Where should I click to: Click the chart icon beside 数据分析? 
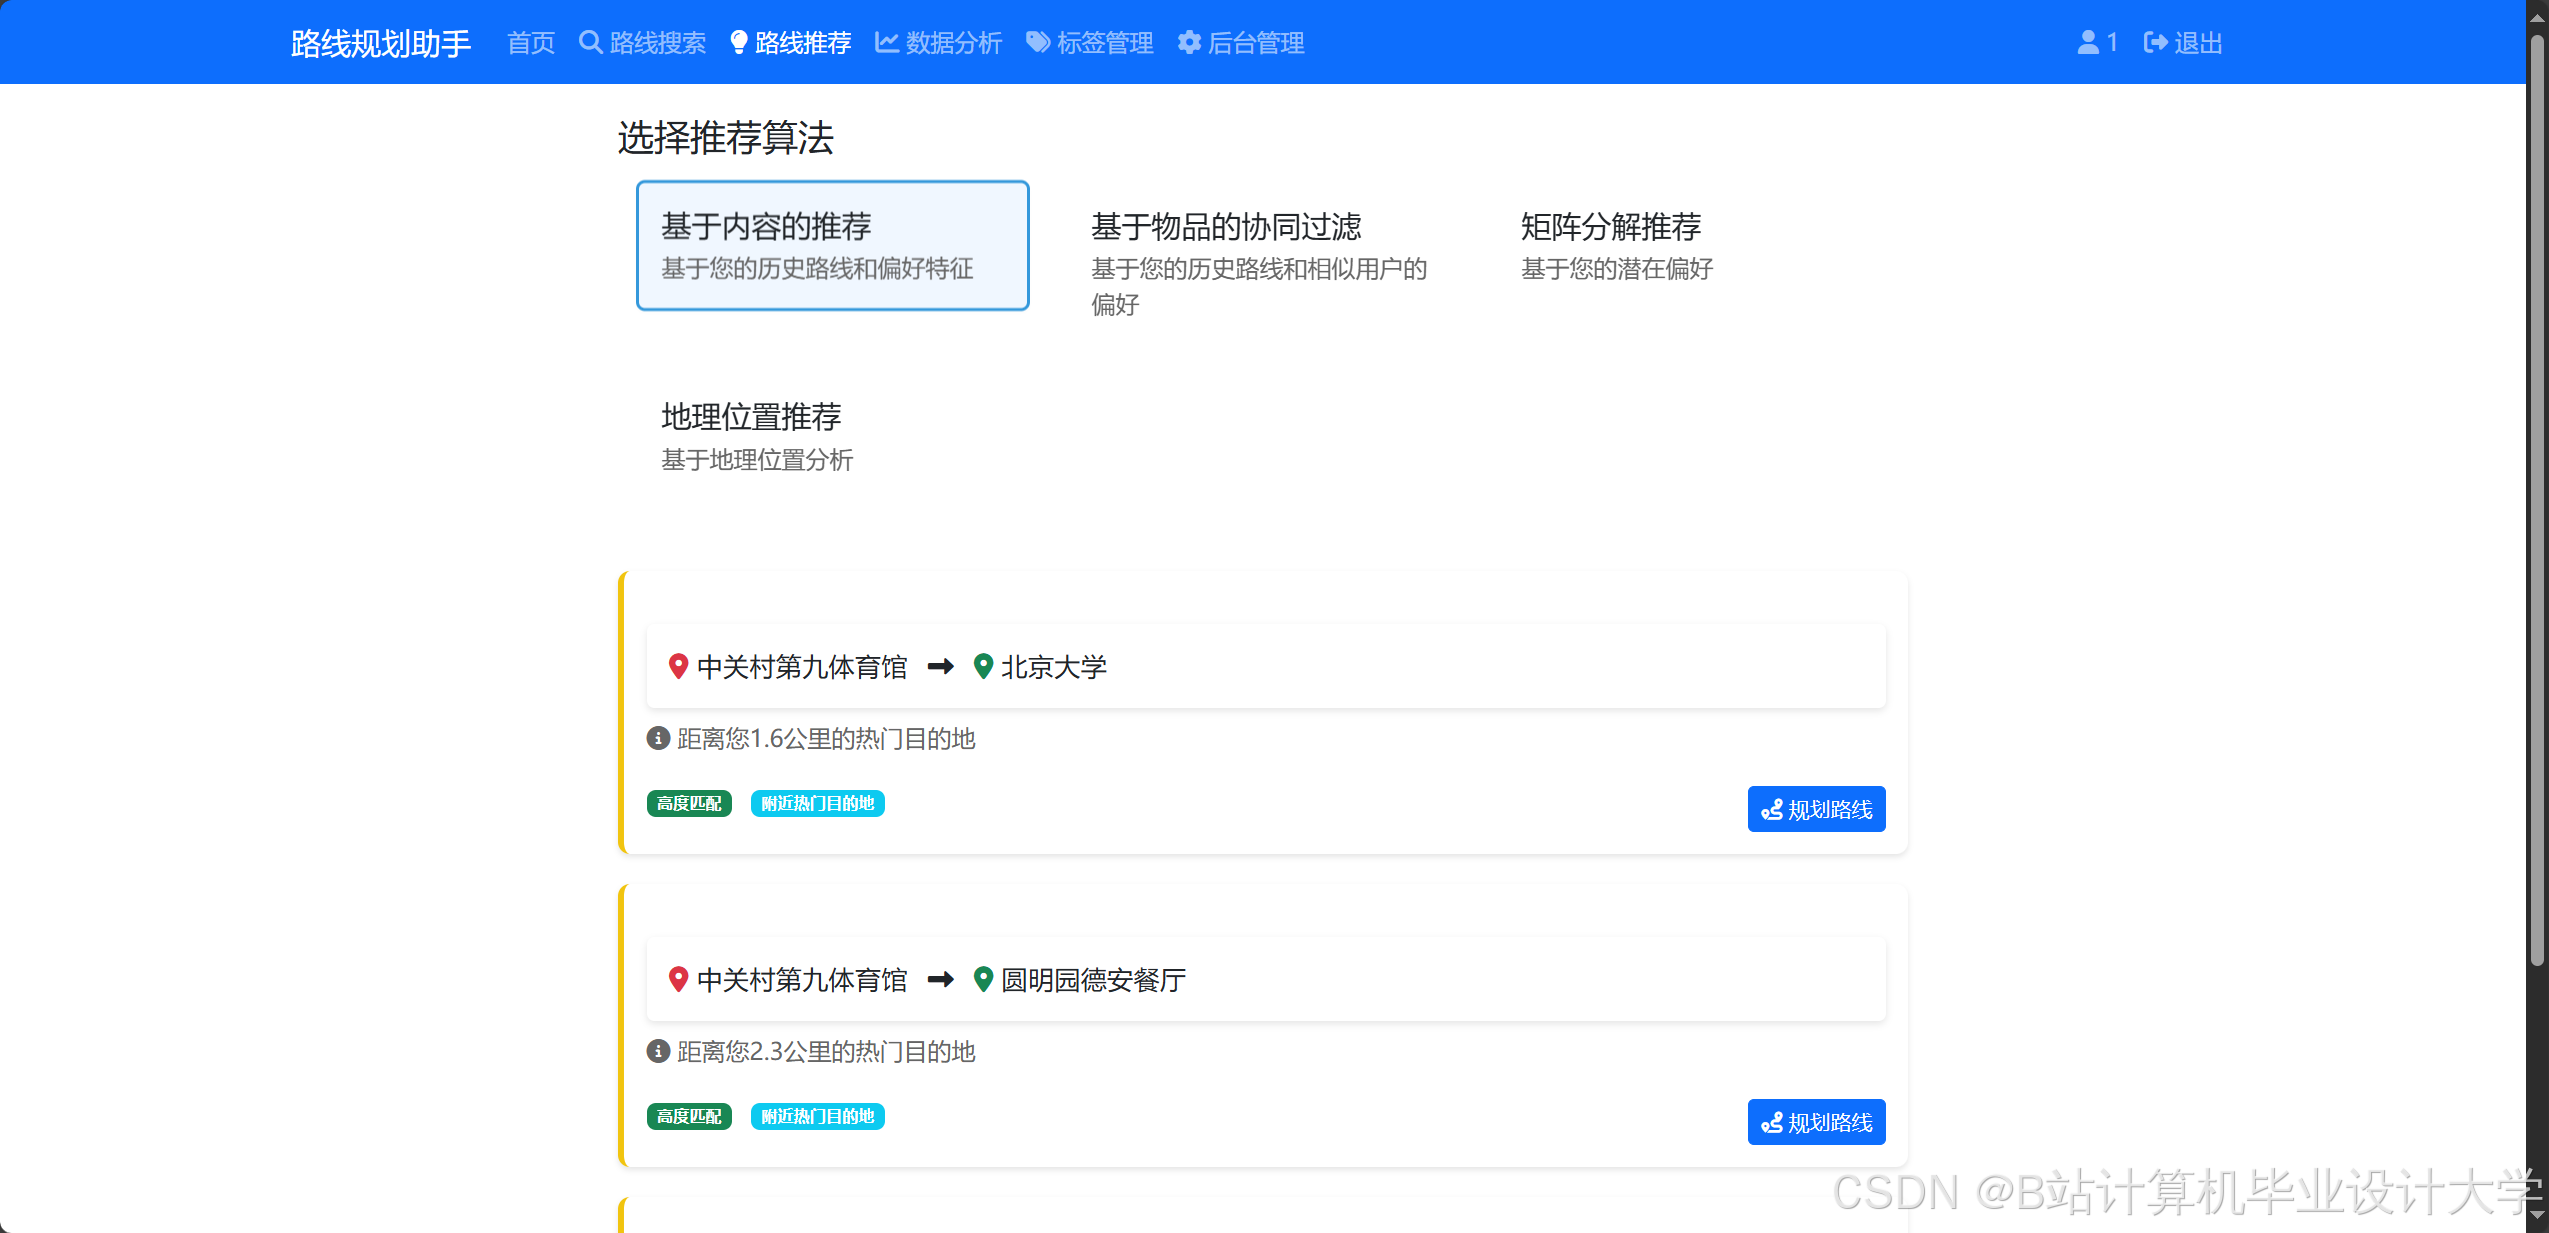point(886,43)
